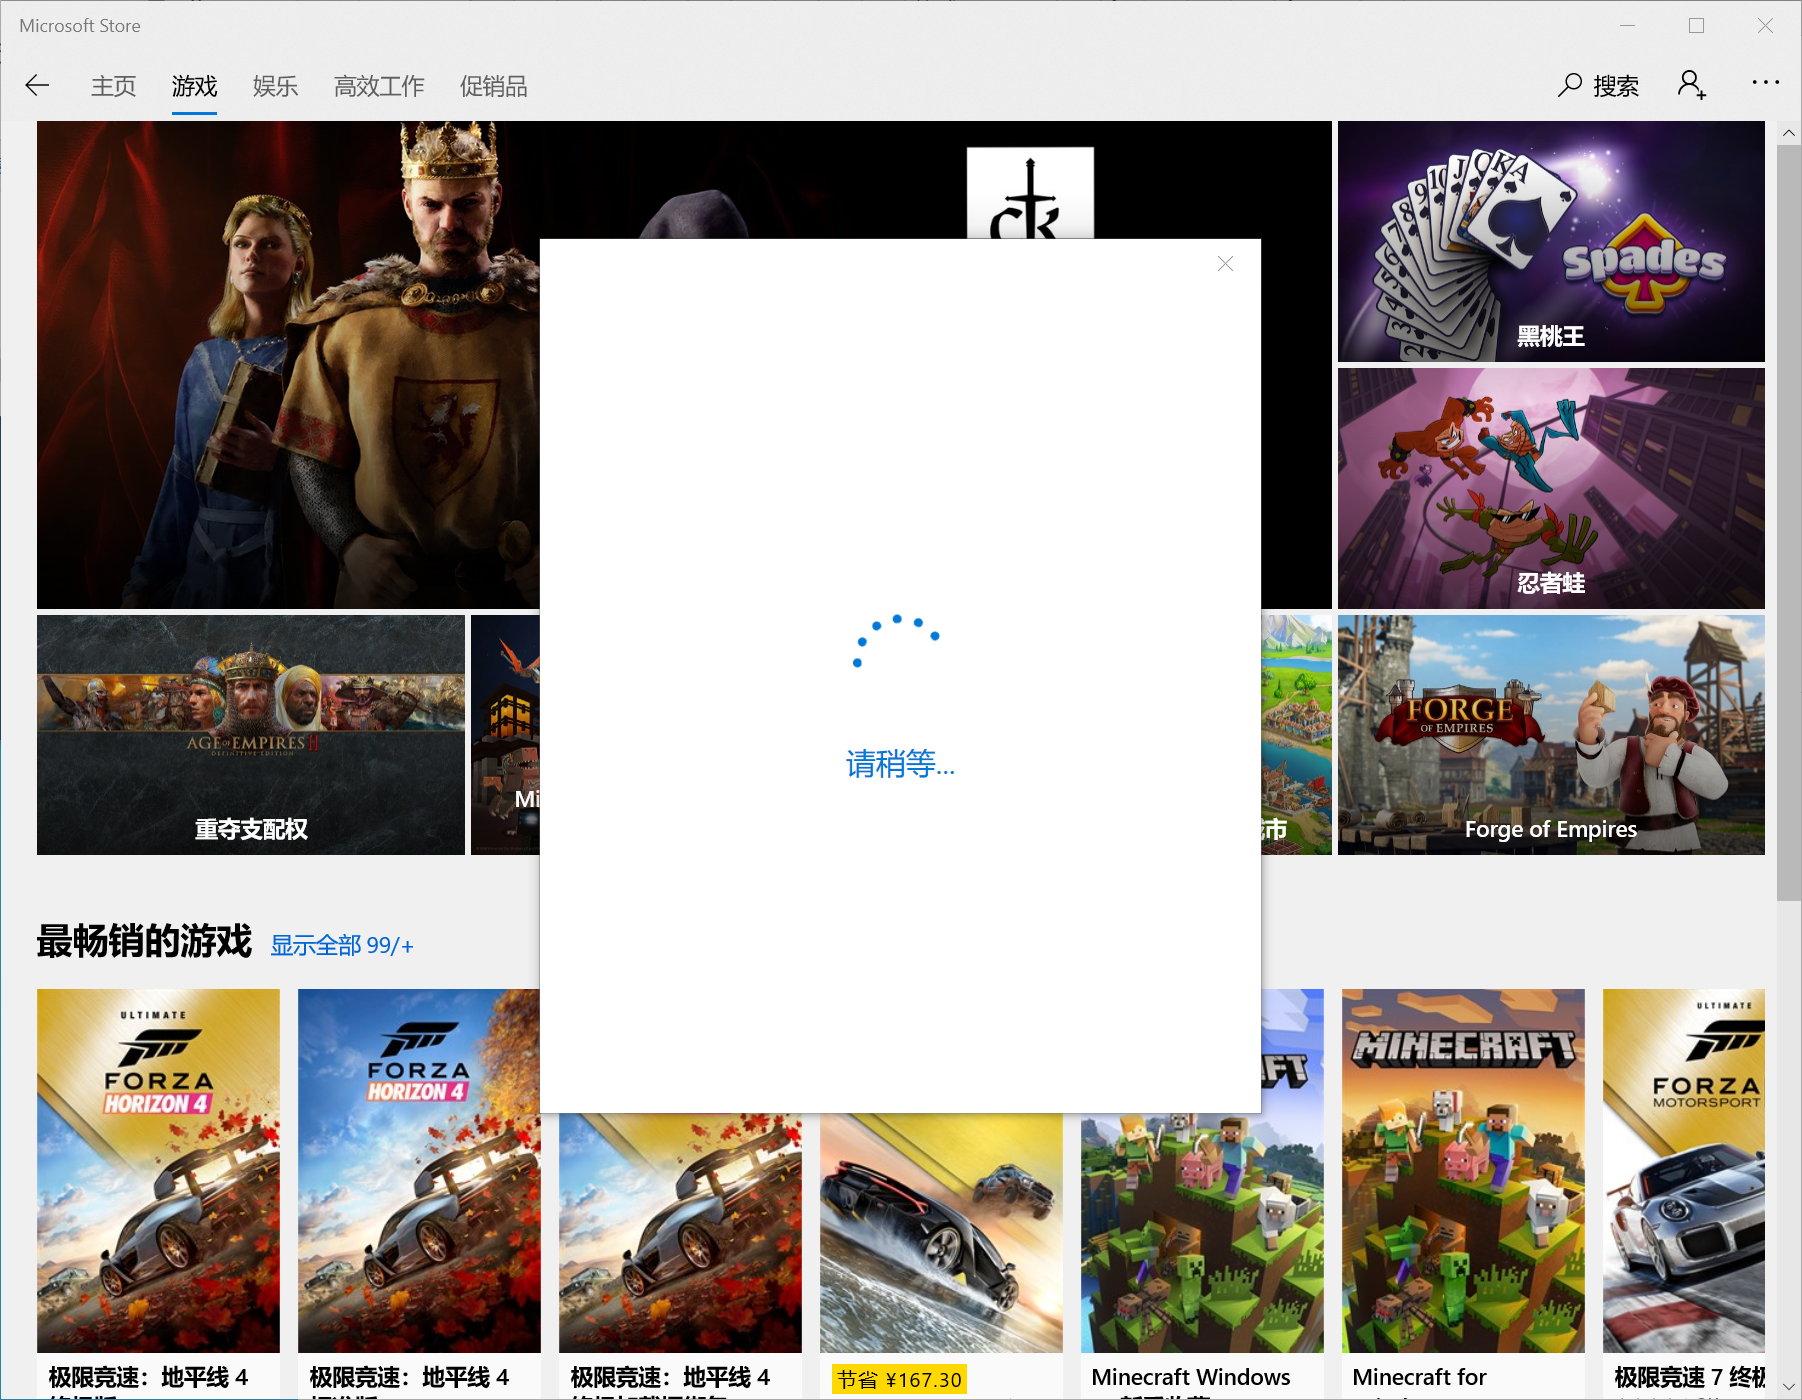
Task: Open the Forza Horizon 4 ultimate edition cover
Action: [158, 1171]
